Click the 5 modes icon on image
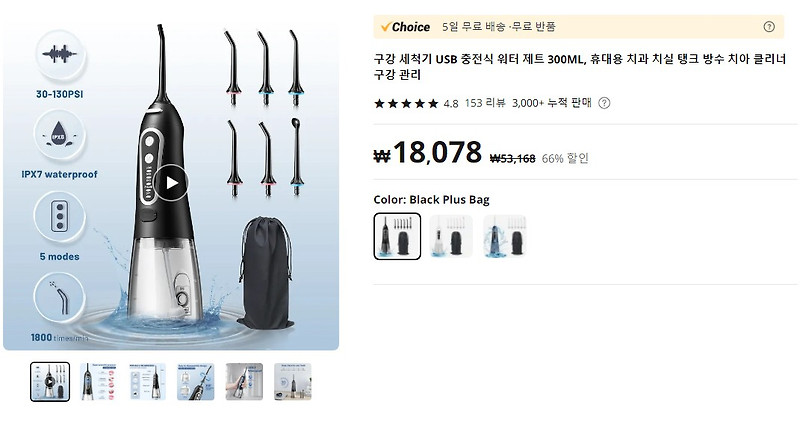The width and height of the screenshot is (800, 425). pos(60,217)
